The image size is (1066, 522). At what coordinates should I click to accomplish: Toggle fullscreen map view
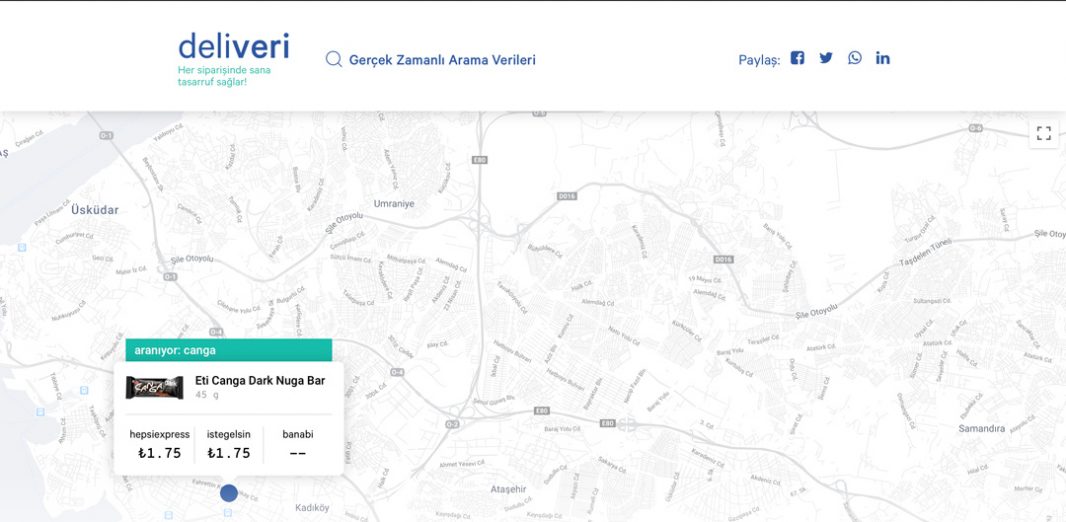(1044, 133)
